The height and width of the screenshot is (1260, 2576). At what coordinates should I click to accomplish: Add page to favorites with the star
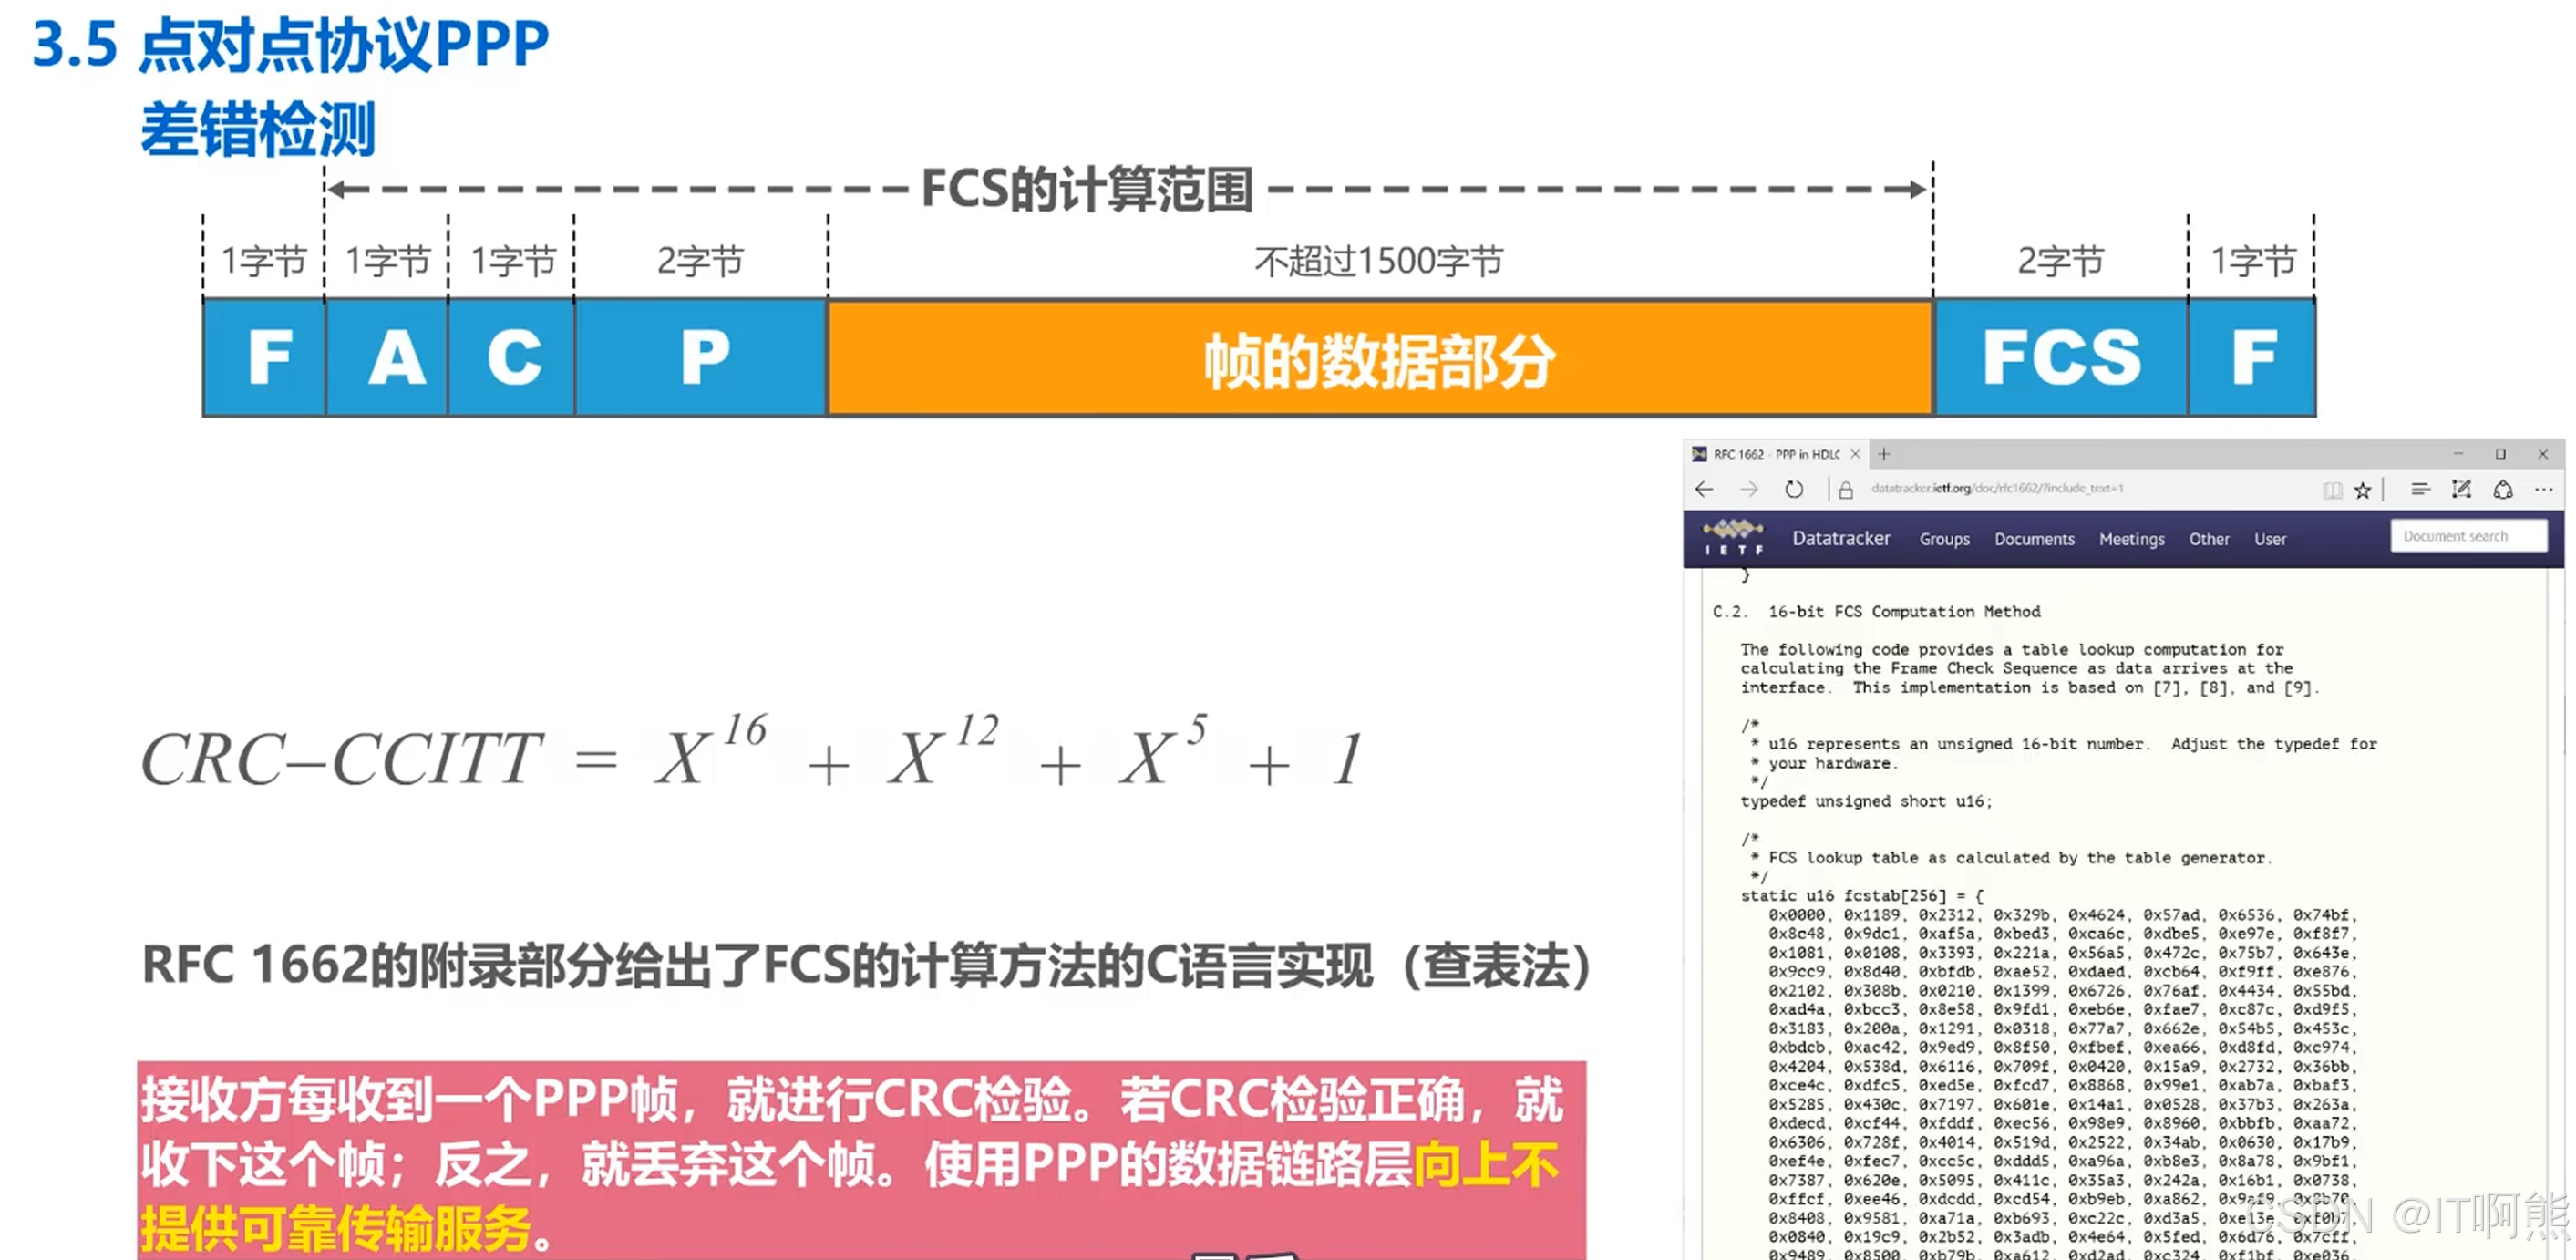(x=2363, y=489)
